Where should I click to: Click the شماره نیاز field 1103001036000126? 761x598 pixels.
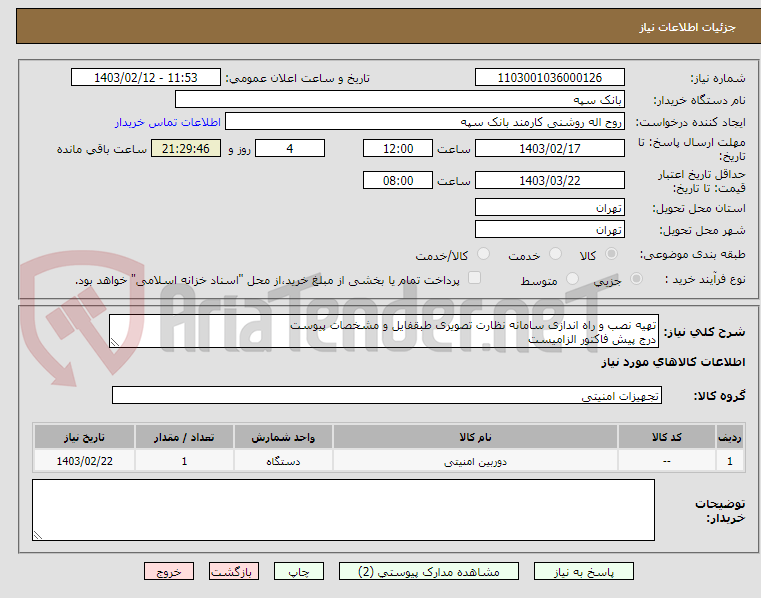pyautogui.click(x=549, y=77)
